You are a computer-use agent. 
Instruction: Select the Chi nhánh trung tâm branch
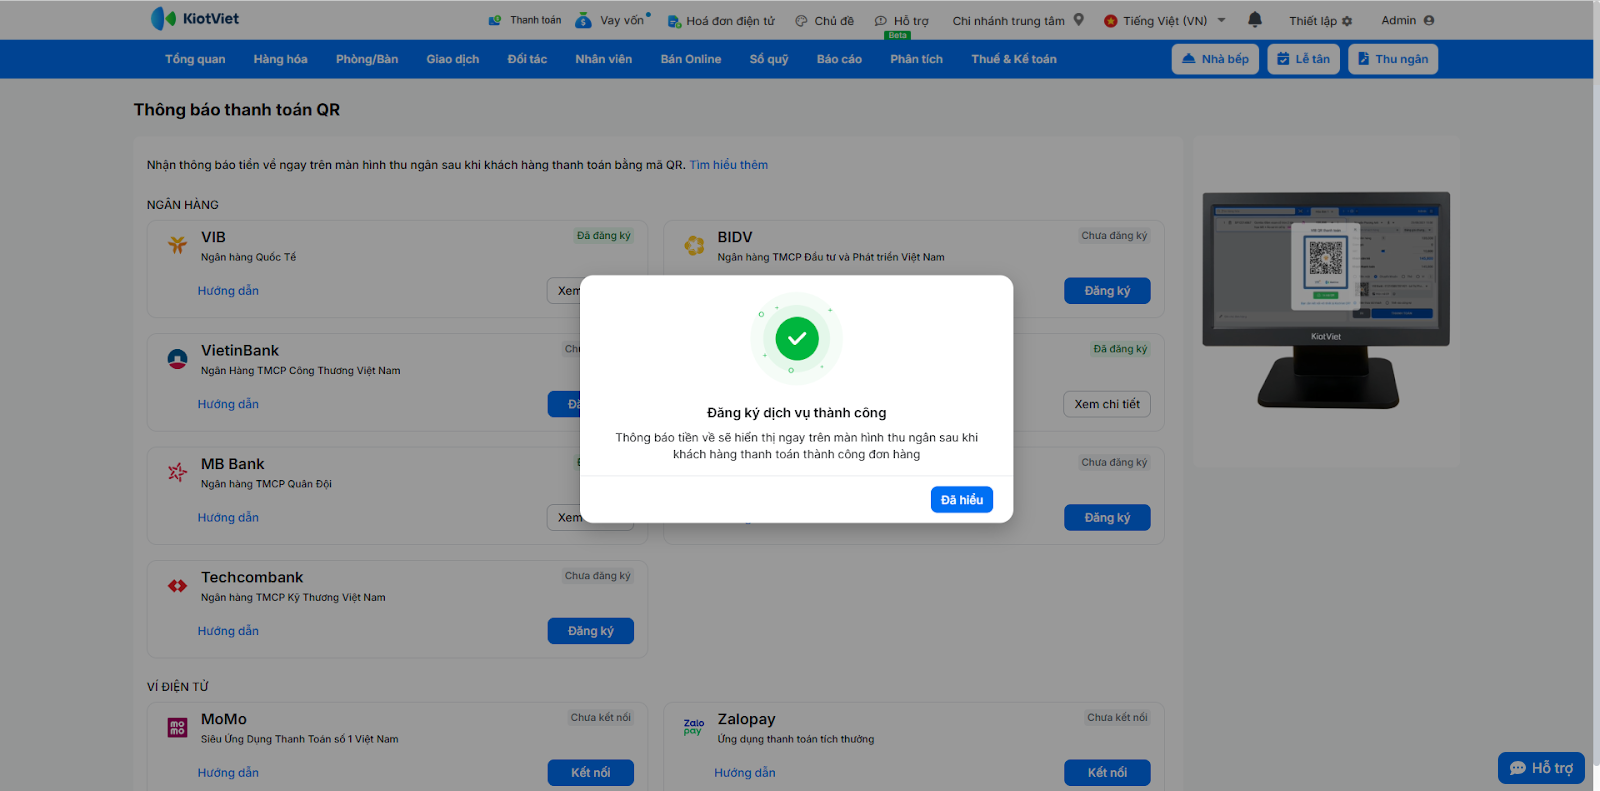(x=1018, y=20)
